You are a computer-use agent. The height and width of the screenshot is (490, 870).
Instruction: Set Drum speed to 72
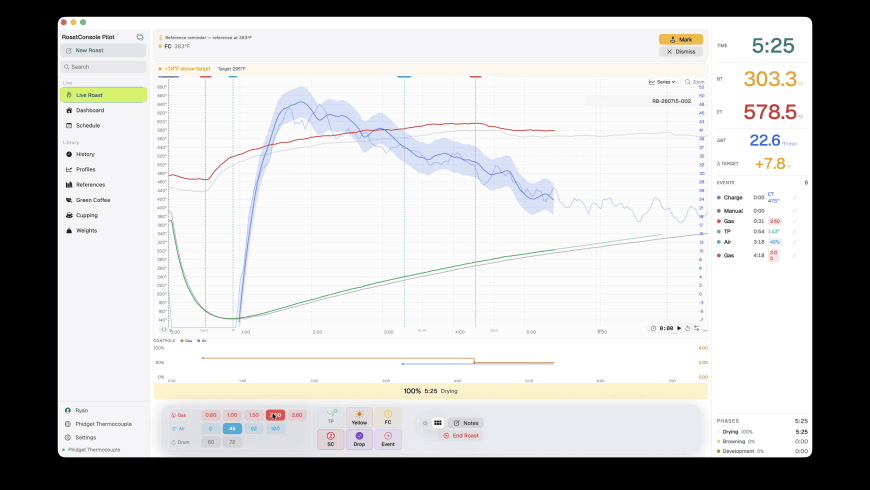tap(232, 442)
